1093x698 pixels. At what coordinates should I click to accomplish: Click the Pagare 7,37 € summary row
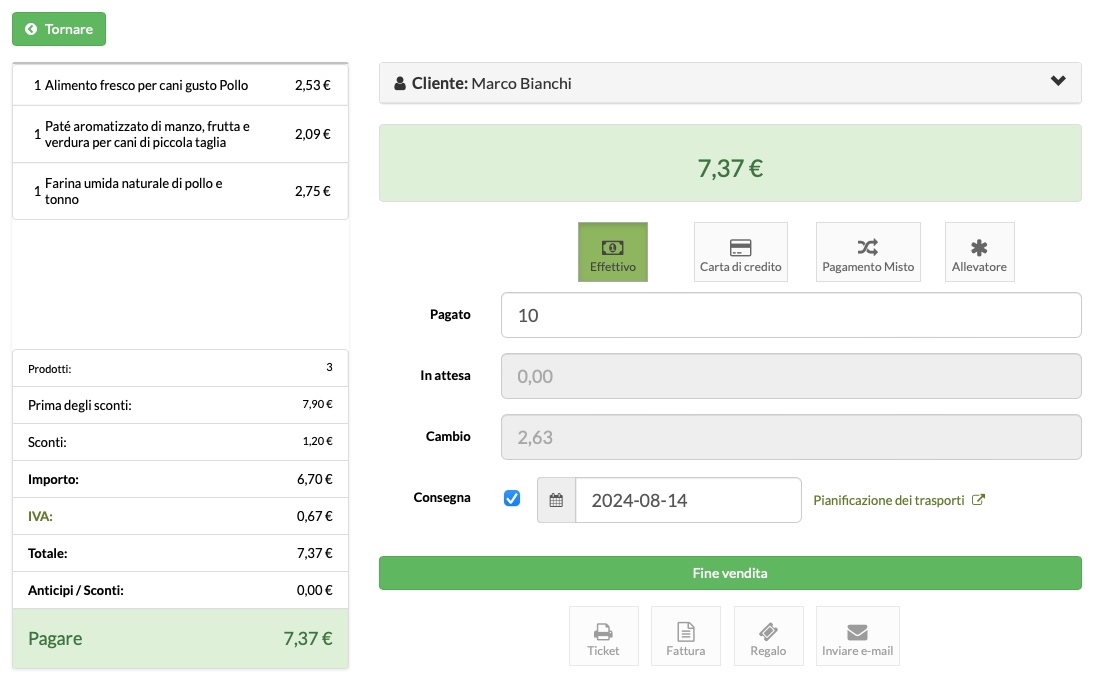[180, 639]
